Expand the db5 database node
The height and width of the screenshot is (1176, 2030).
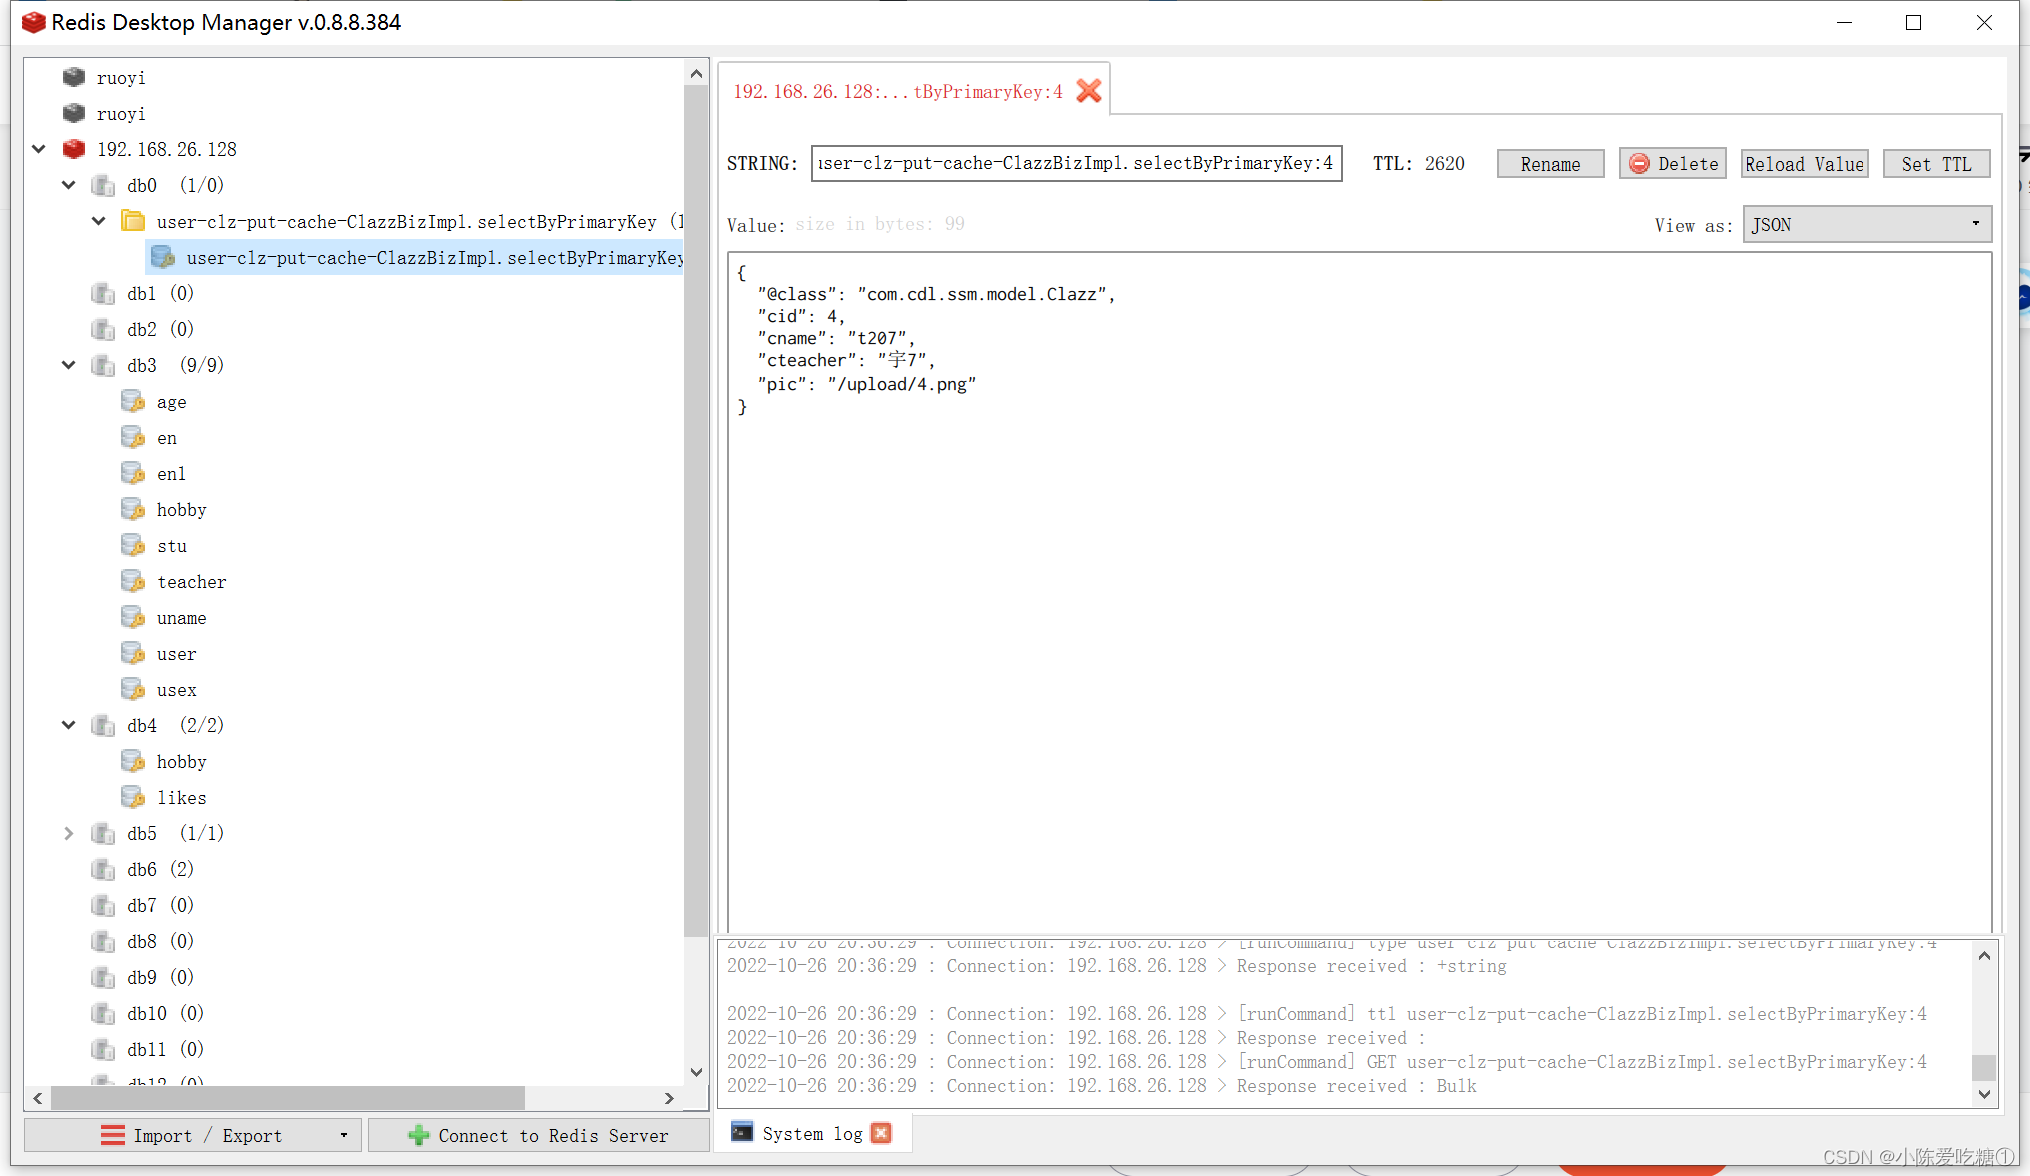(x=69, y=833)
